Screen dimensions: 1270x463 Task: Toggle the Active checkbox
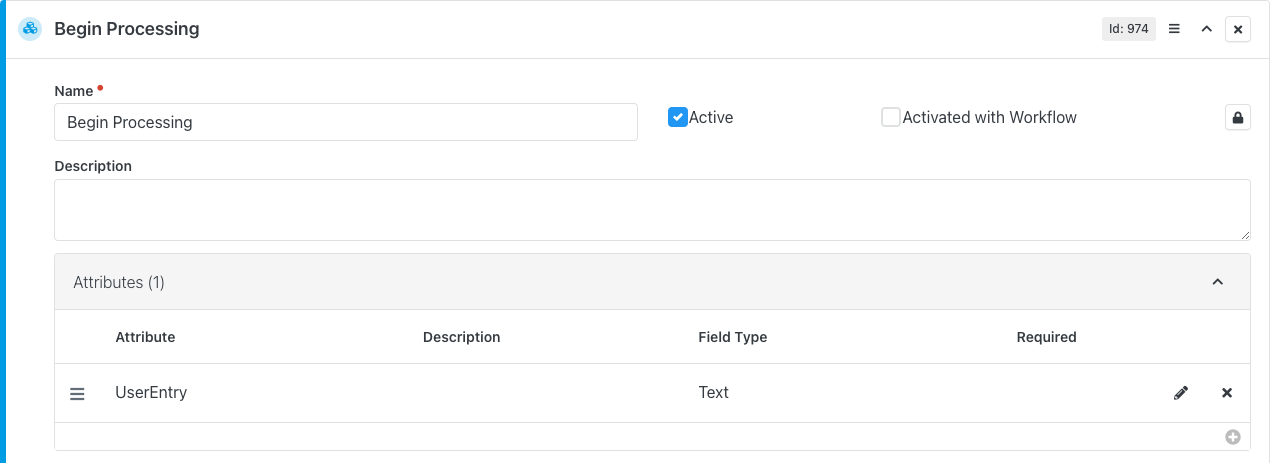point(678,117)
